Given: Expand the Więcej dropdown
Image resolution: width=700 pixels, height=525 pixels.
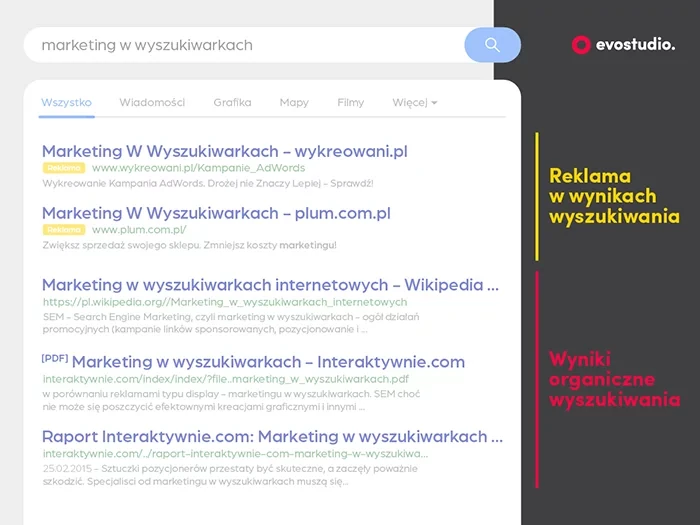Looking at the screenshot, I should (415, 103).
